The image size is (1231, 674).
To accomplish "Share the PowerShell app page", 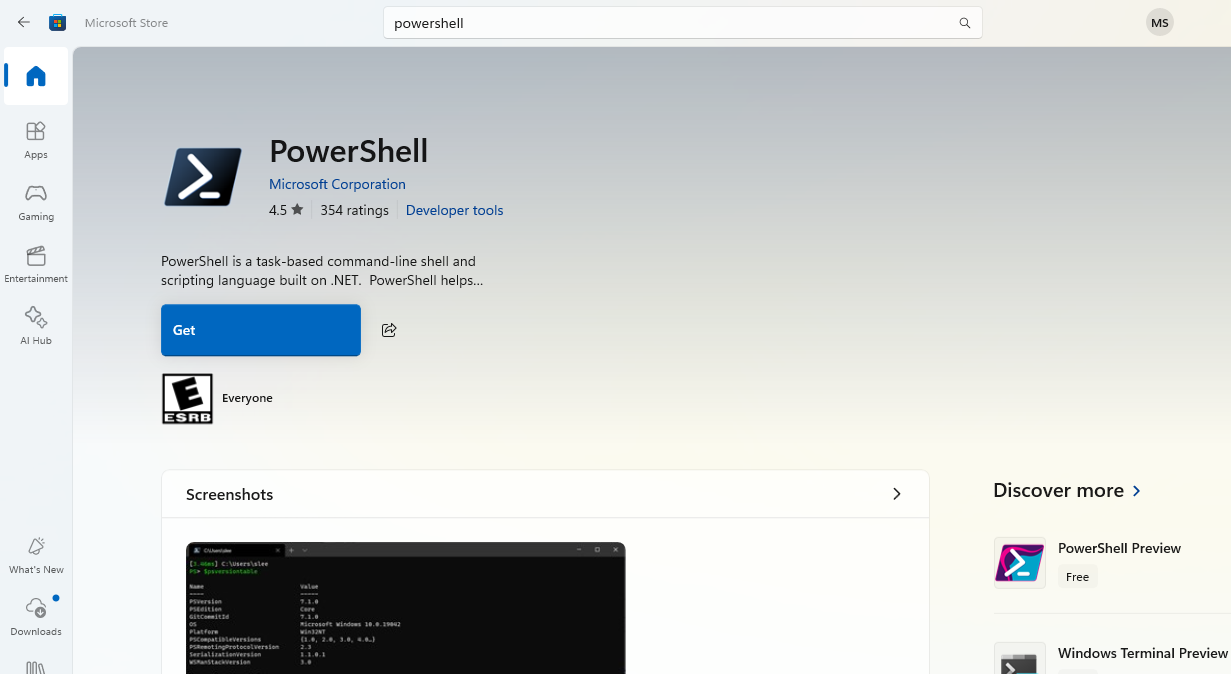I will [388, 329].
